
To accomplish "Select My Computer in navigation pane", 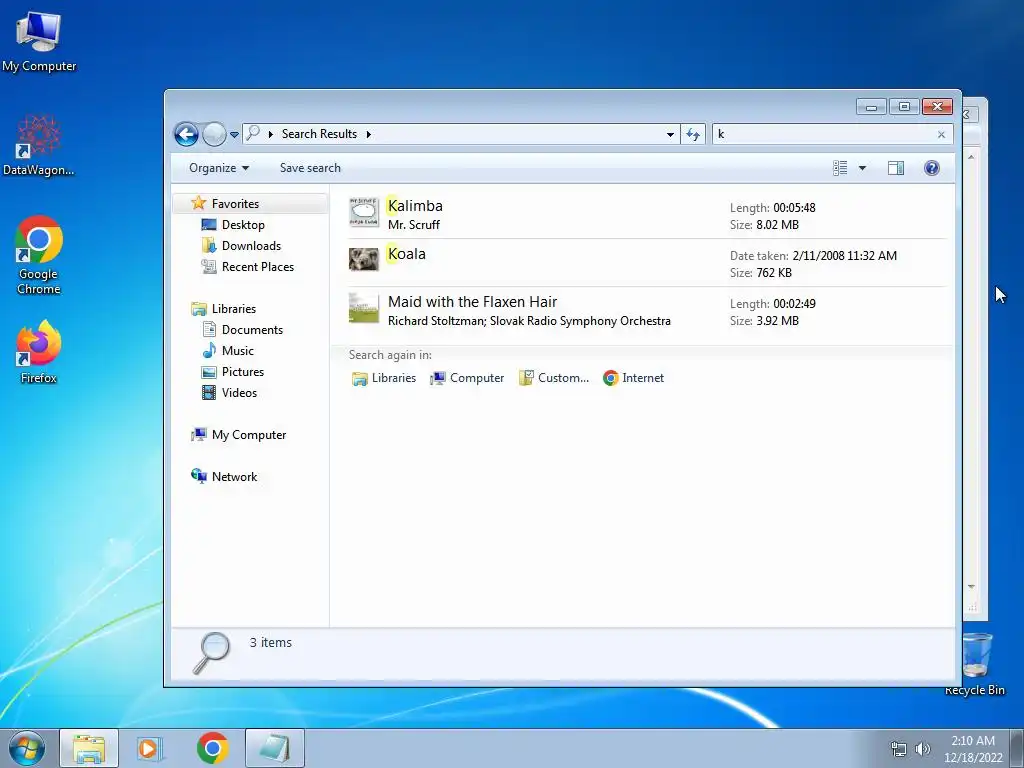I will (248, 435).
